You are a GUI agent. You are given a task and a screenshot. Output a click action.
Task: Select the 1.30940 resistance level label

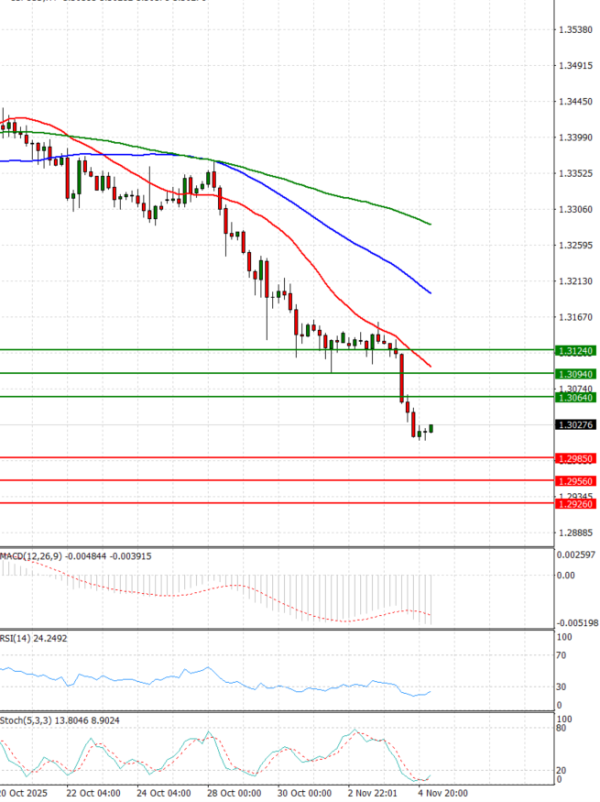pyautogui.click(x=574, y=374)
